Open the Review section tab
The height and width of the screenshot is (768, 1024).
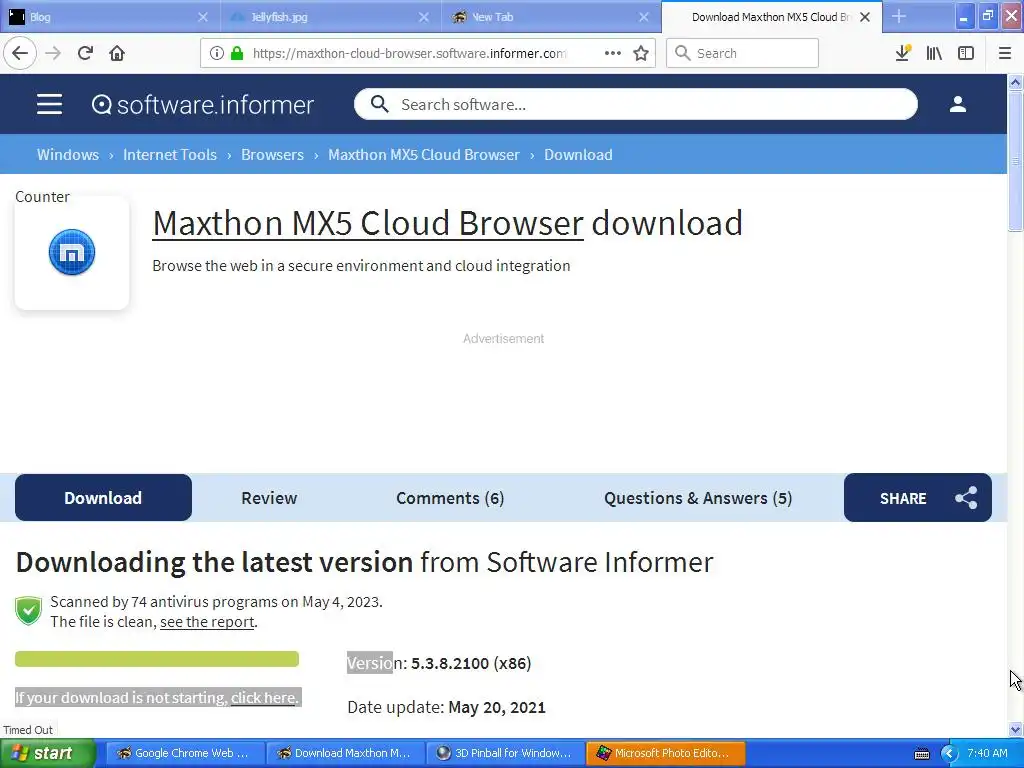point(269,498)
